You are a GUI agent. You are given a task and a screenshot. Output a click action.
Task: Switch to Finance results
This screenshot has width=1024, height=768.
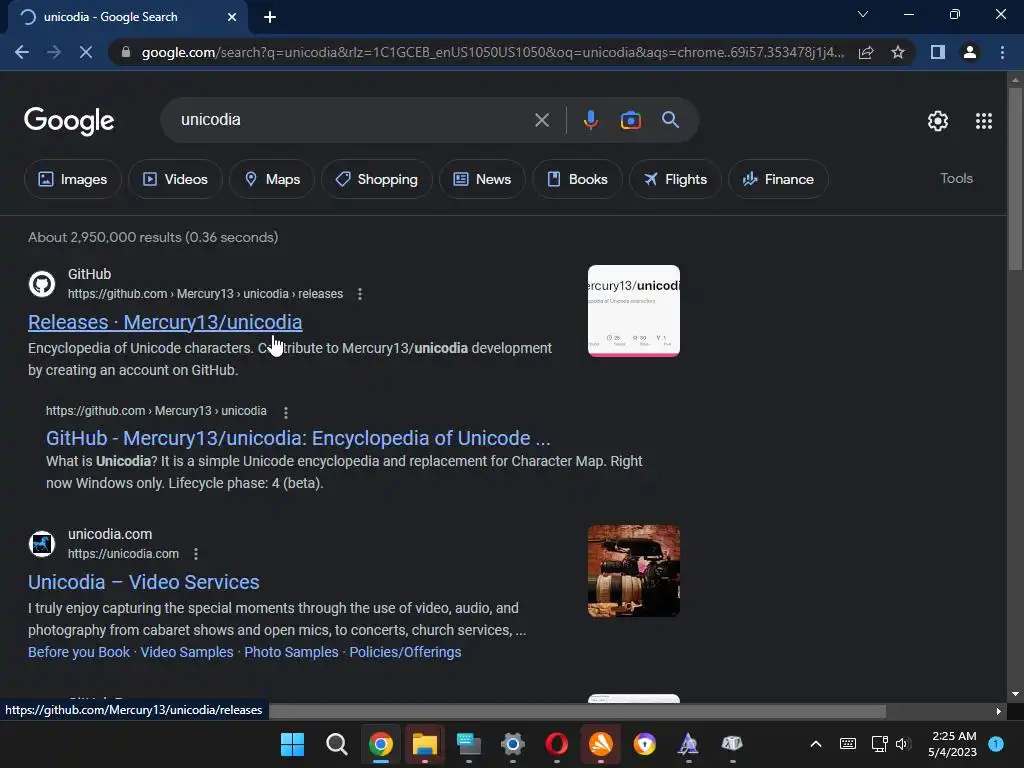(778, 179)
